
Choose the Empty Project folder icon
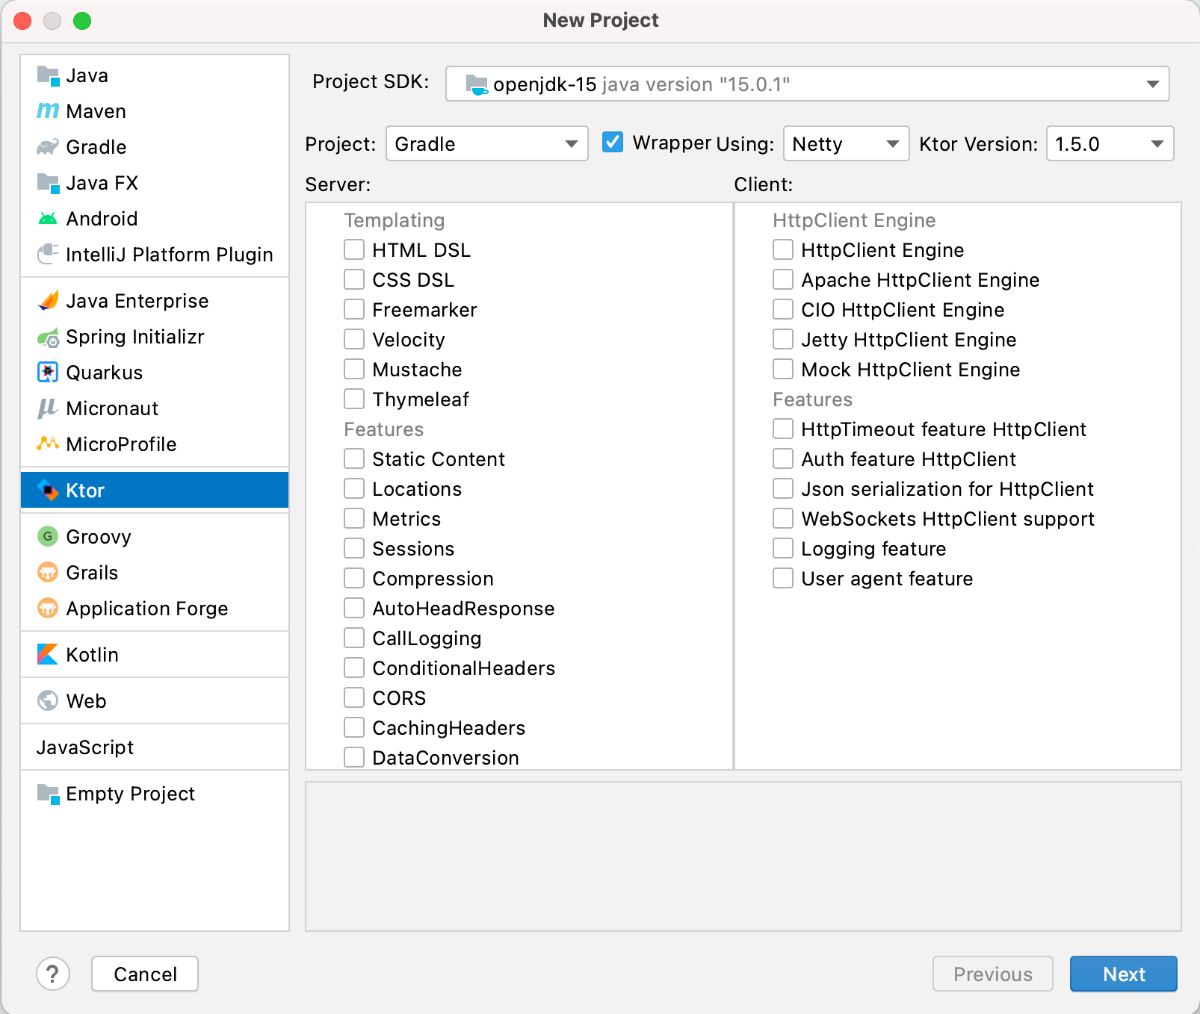point(48,794)
